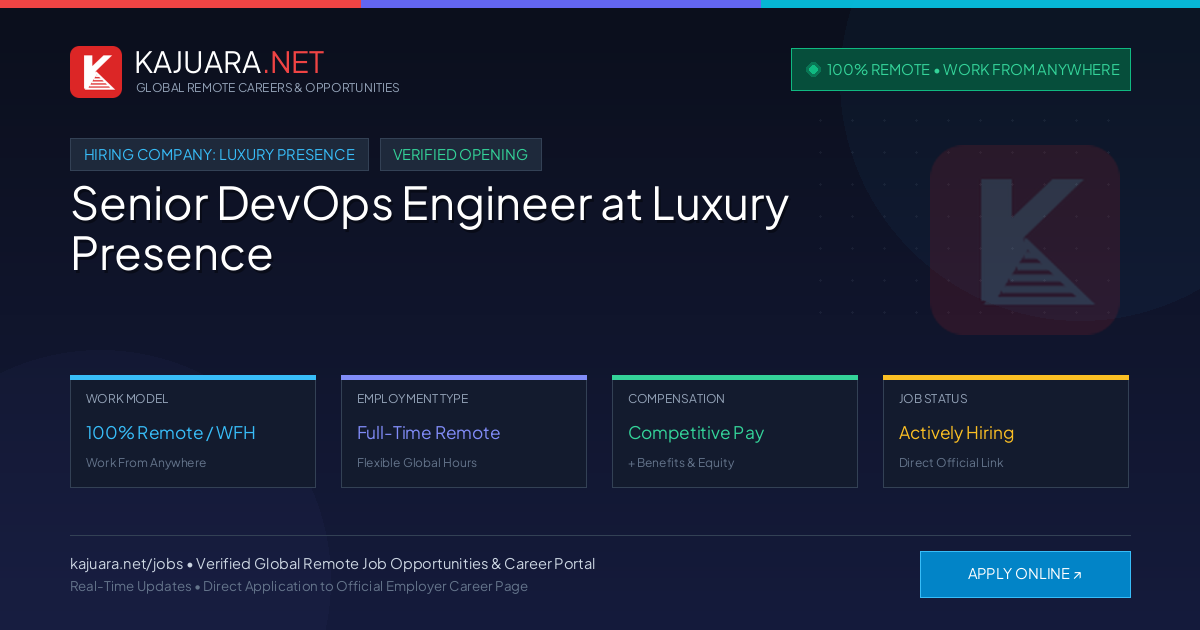The width and height of the screenshot is (1200, 630).
Task: Open the Employment Type card
Action: pos(464,432)
